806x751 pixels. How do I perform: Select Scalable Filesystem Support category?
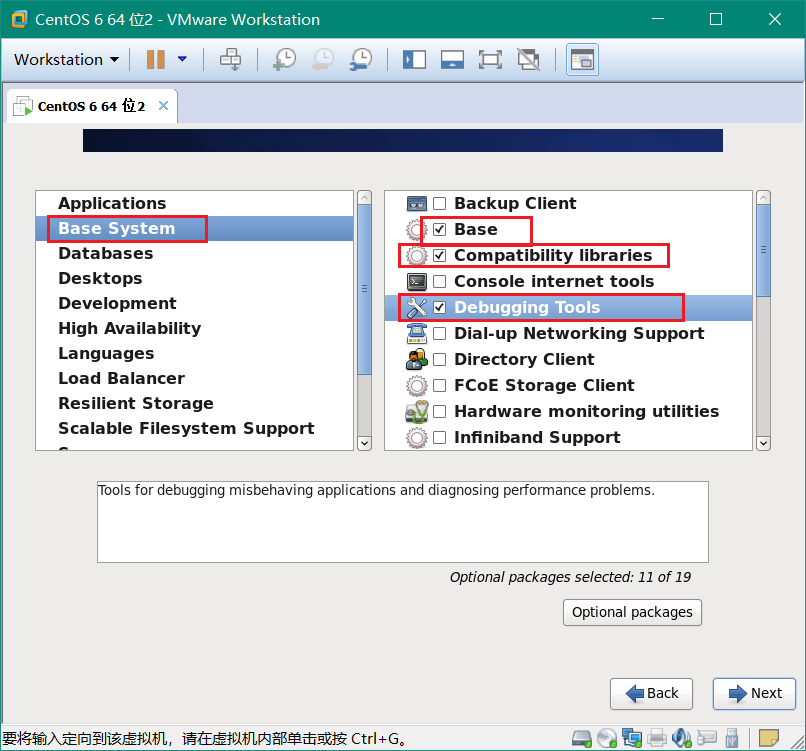coord(194,428)
